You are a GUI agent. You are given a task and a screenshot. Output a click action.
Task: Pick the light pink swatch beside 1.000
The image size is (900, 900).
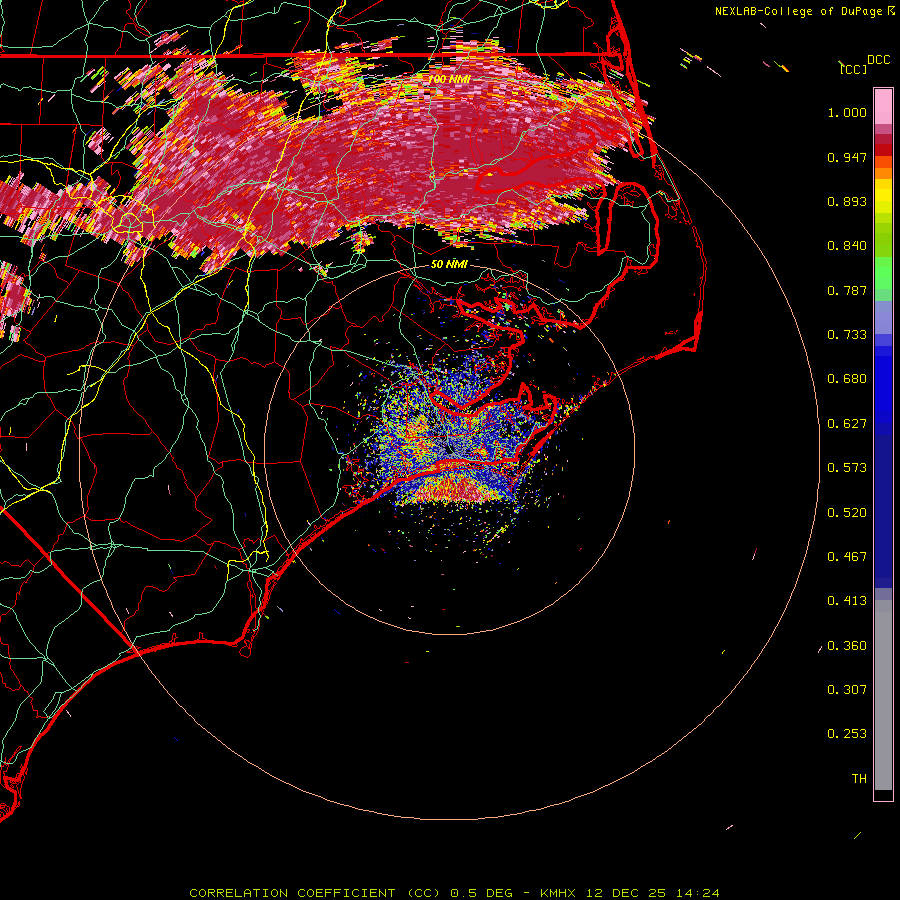coord(883,107)
